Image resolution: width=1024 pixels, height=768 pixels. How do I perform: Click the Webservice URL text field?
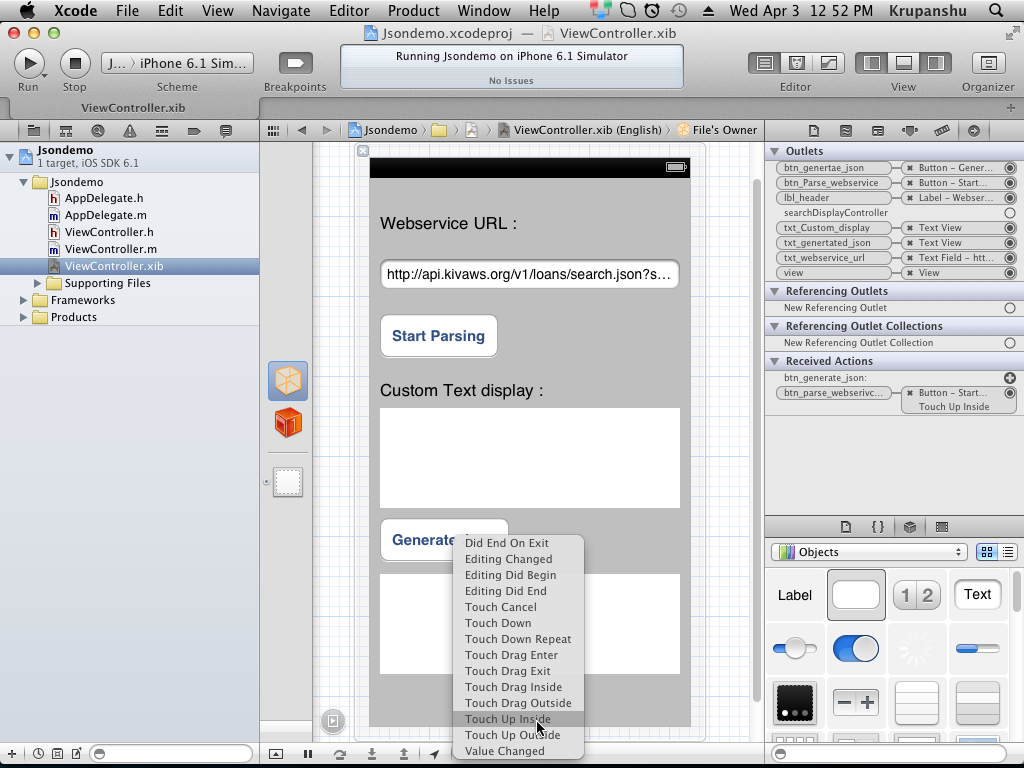(529, 274)
